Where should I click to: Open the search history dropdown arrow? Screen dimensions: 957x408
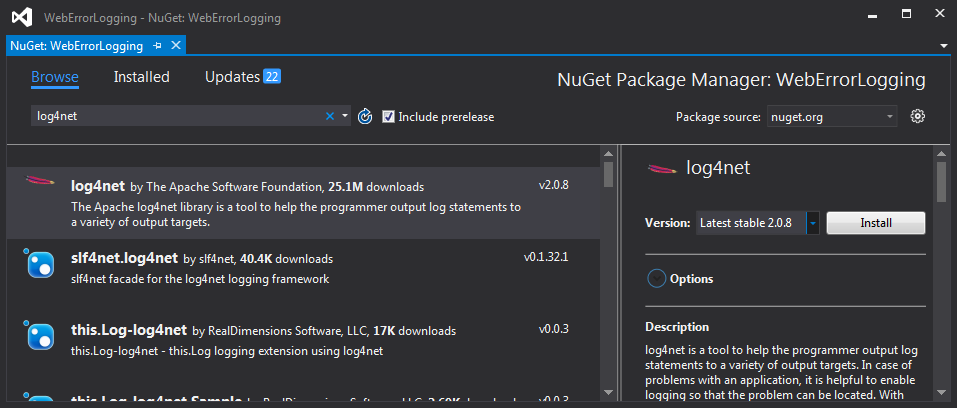pos(345,116)
